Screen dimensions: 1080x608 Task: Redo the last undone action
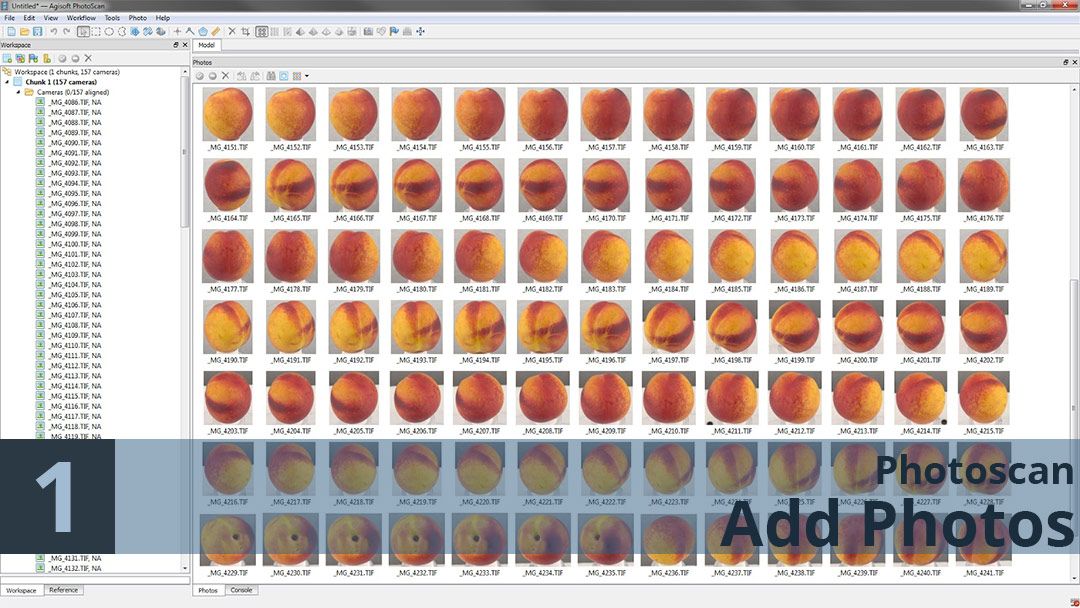67,32
